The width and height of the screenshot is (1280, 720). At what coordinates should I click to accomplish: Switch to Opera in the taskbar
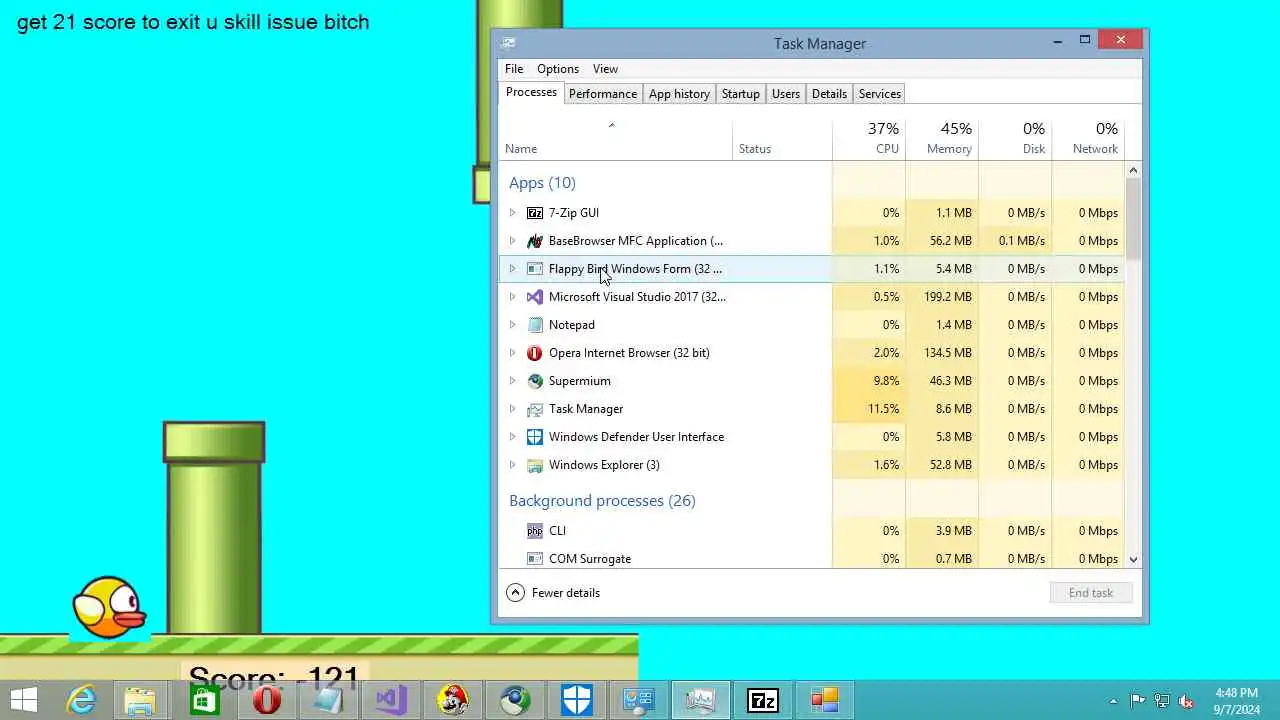pyautogui.click(x=266, y=700)
